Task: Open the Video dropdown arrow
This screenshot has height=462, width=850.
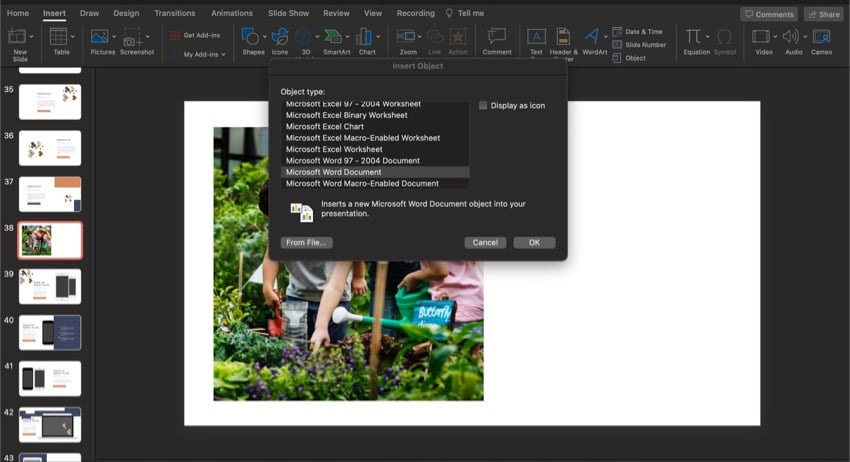Action: [x=776, y=37]
